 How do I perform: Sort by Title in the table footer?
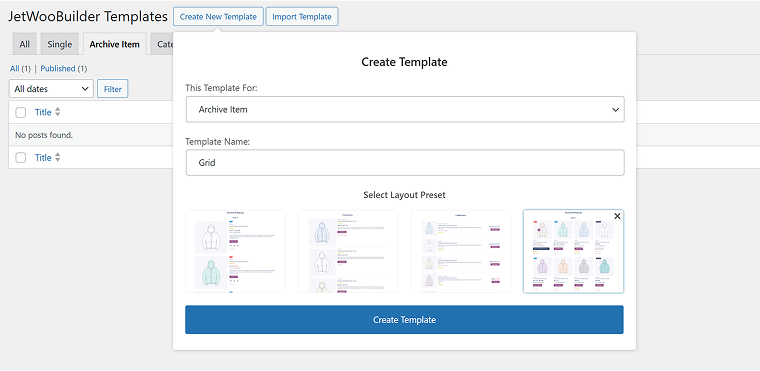43,158
